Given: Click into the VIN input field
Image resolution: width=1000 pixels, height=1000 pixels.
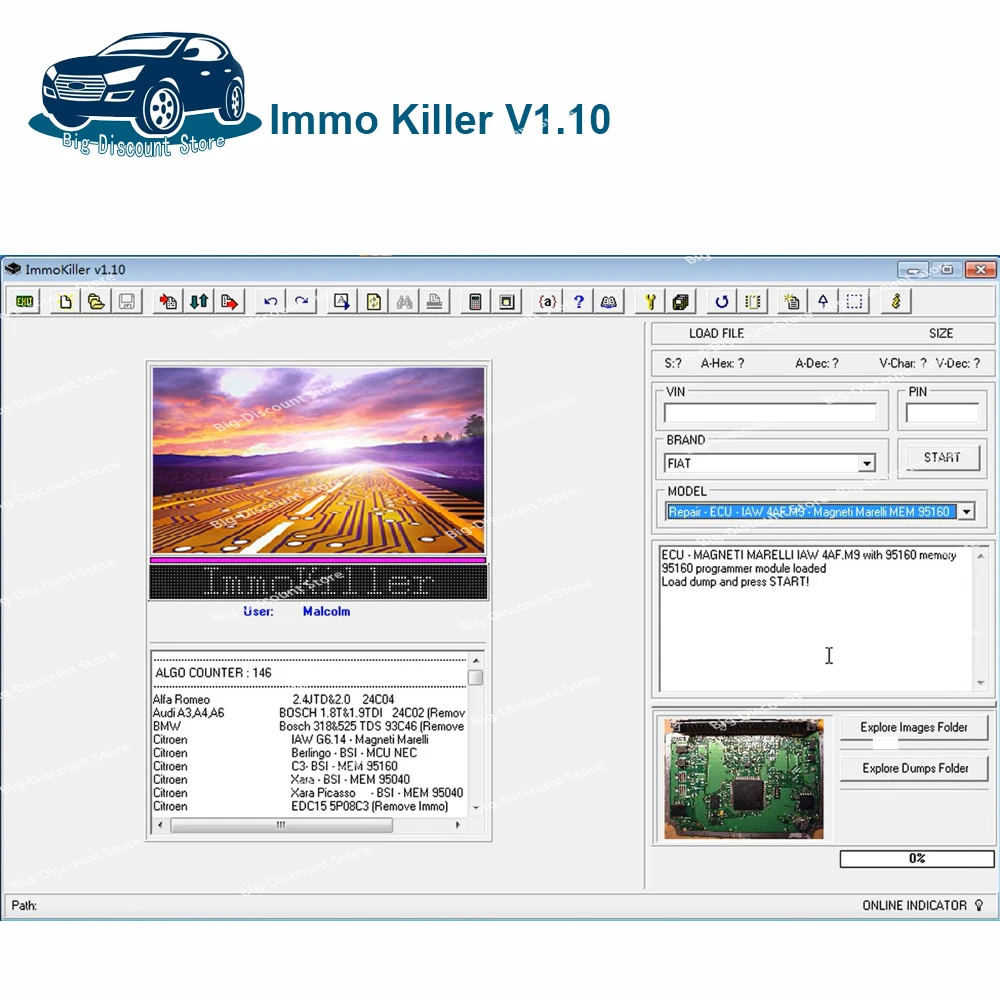Looking at the screenshot, I should (770, 413).
